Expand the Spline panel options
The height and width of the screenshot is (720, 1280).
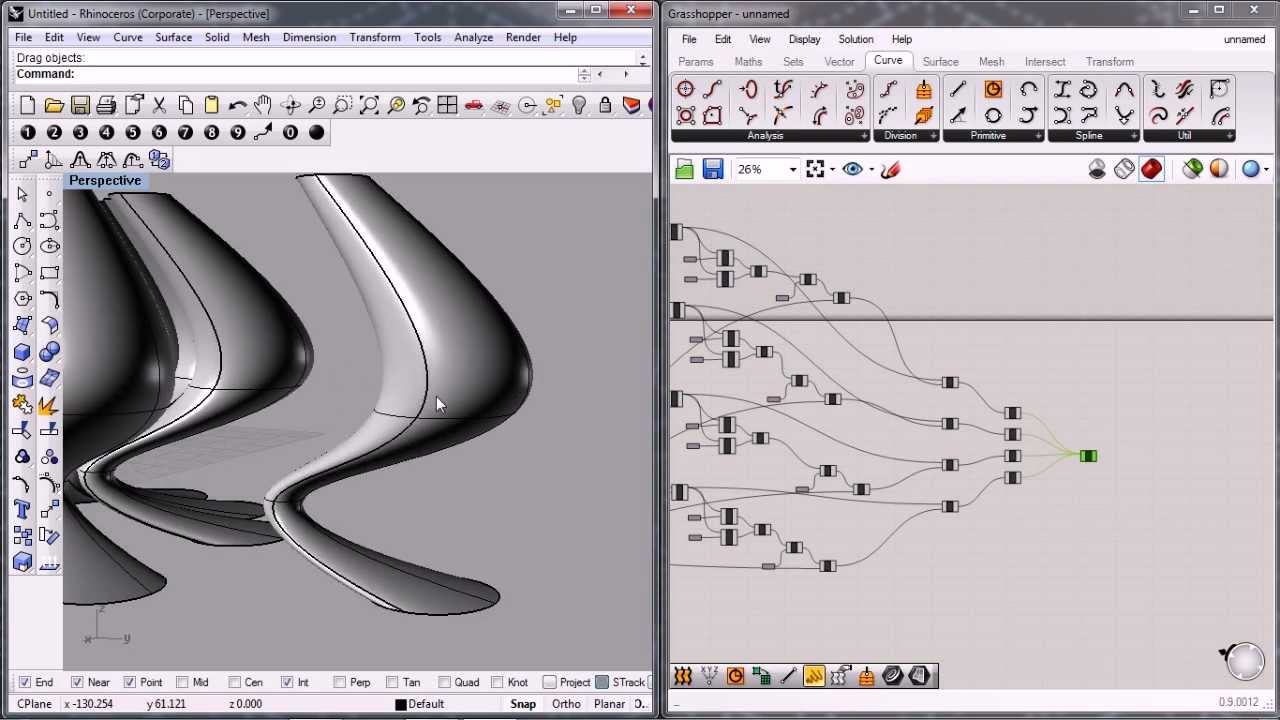[1136, 136]
